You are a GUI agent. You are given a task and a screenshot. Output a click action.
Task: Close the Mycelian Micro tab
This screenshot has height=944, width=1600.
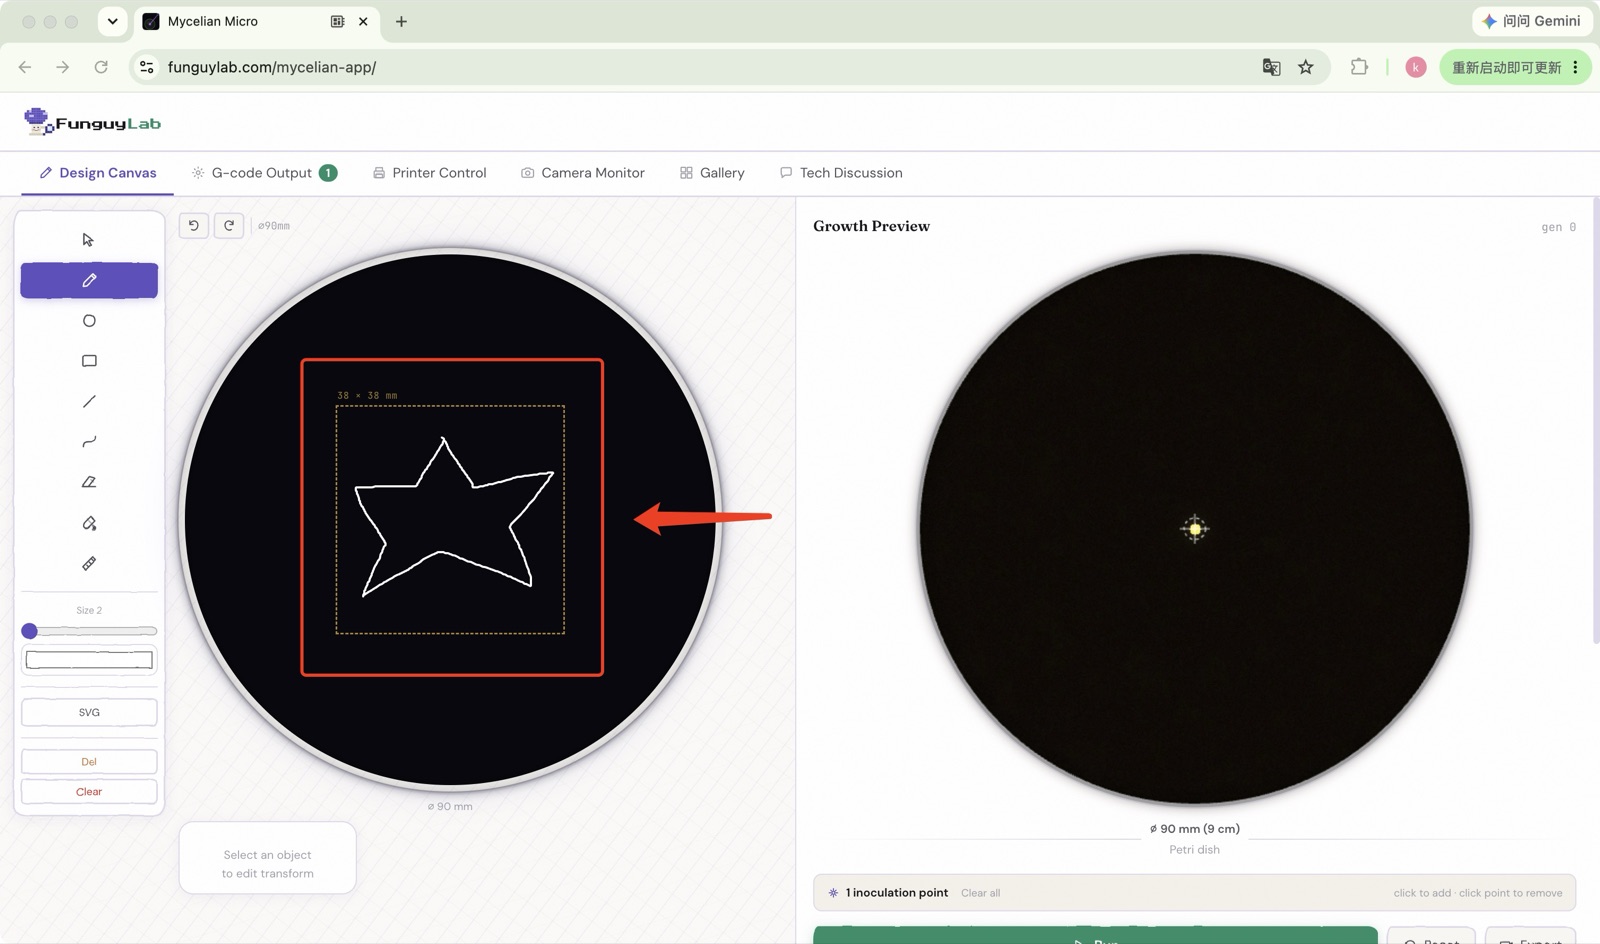[x=363, y=21]
